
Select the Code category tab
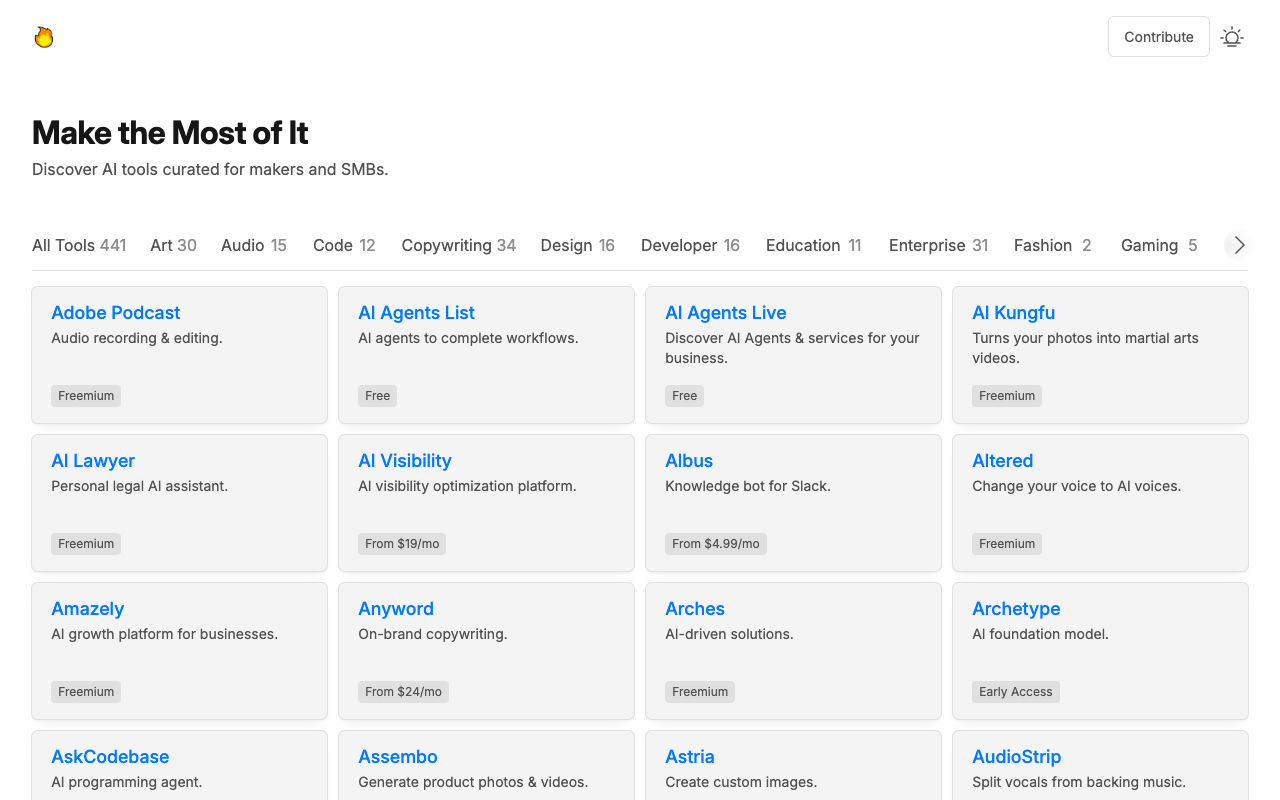click(x=344, y=245)
